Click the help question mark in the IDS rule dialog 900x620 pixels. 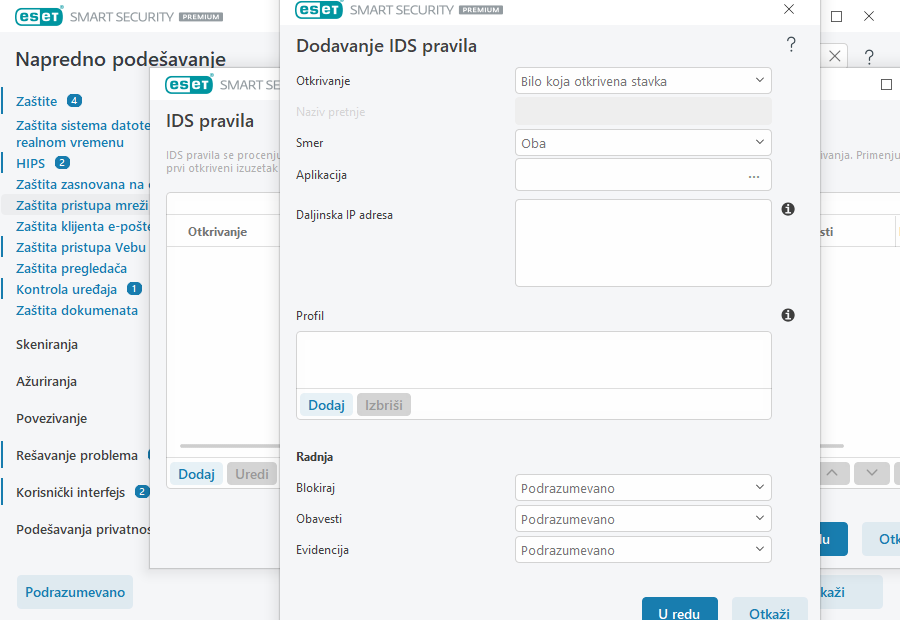click(x=791, y=45)
